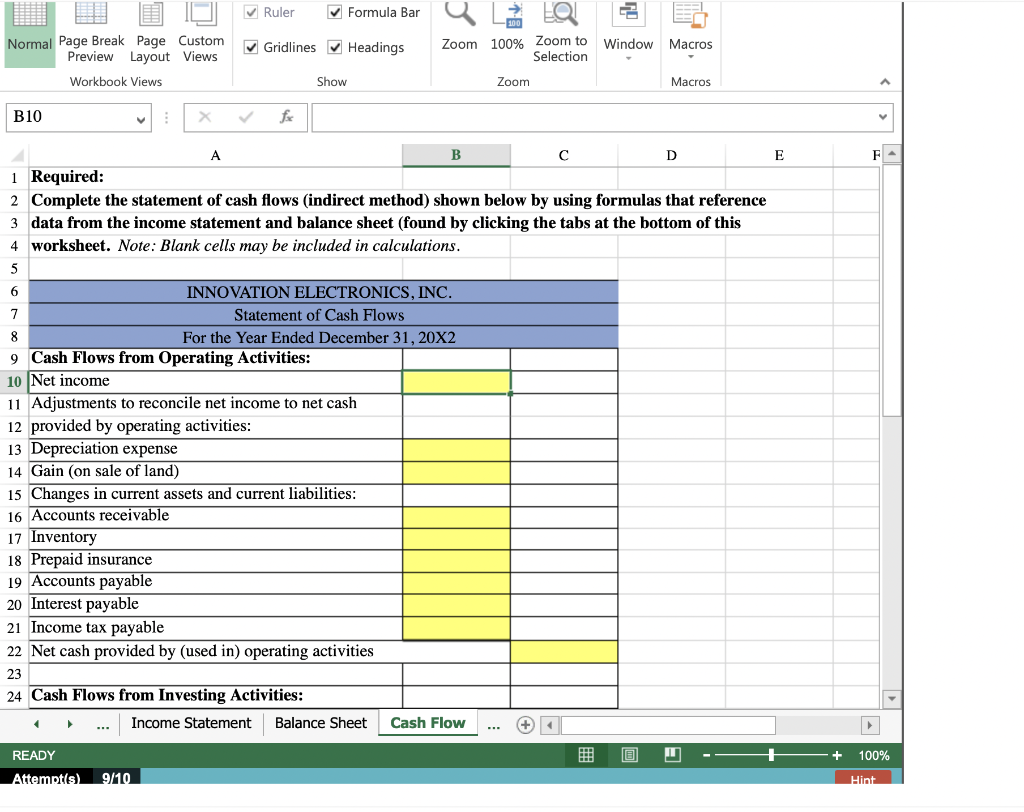
Task: Uncheck the Formula Bar checkbox
Action: (x=334, y=12)
